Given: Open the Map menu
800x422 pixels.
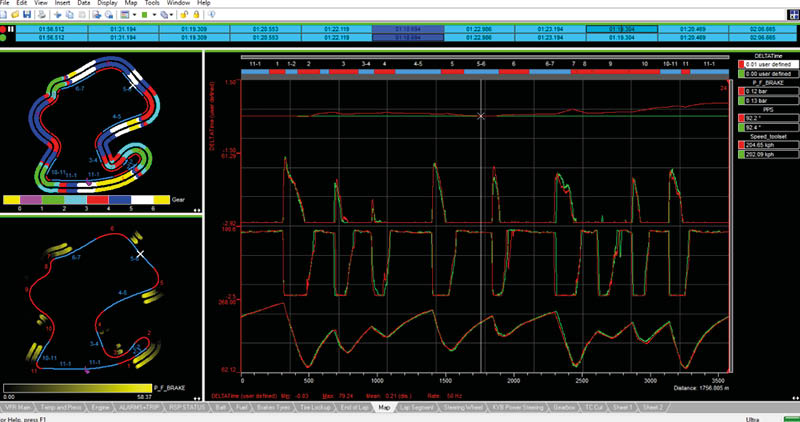Looking at the screenshot, I should (x=131, y=3).
